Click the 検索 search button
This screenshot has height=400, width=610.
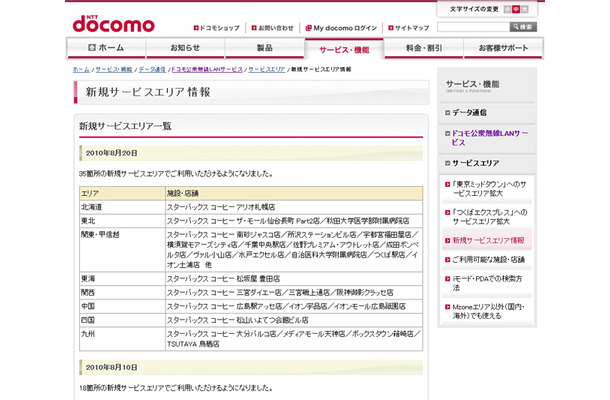coord(523,27)
